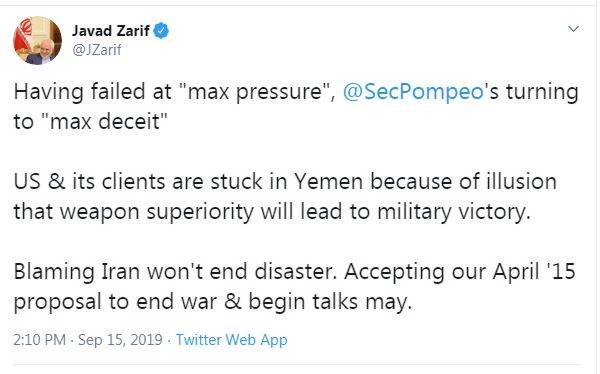
Task: Visit the @JZarif handle
Action: [x=97, y=50]
